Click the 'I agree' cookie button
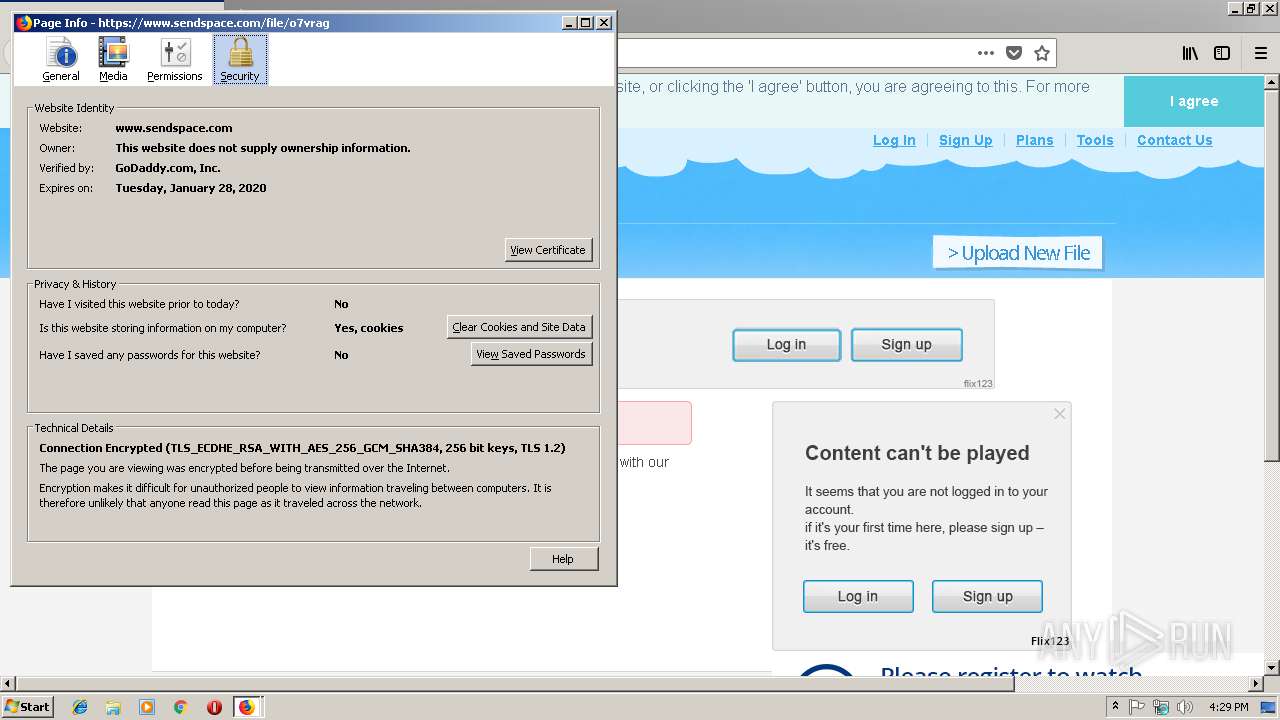 [1194, 101]
